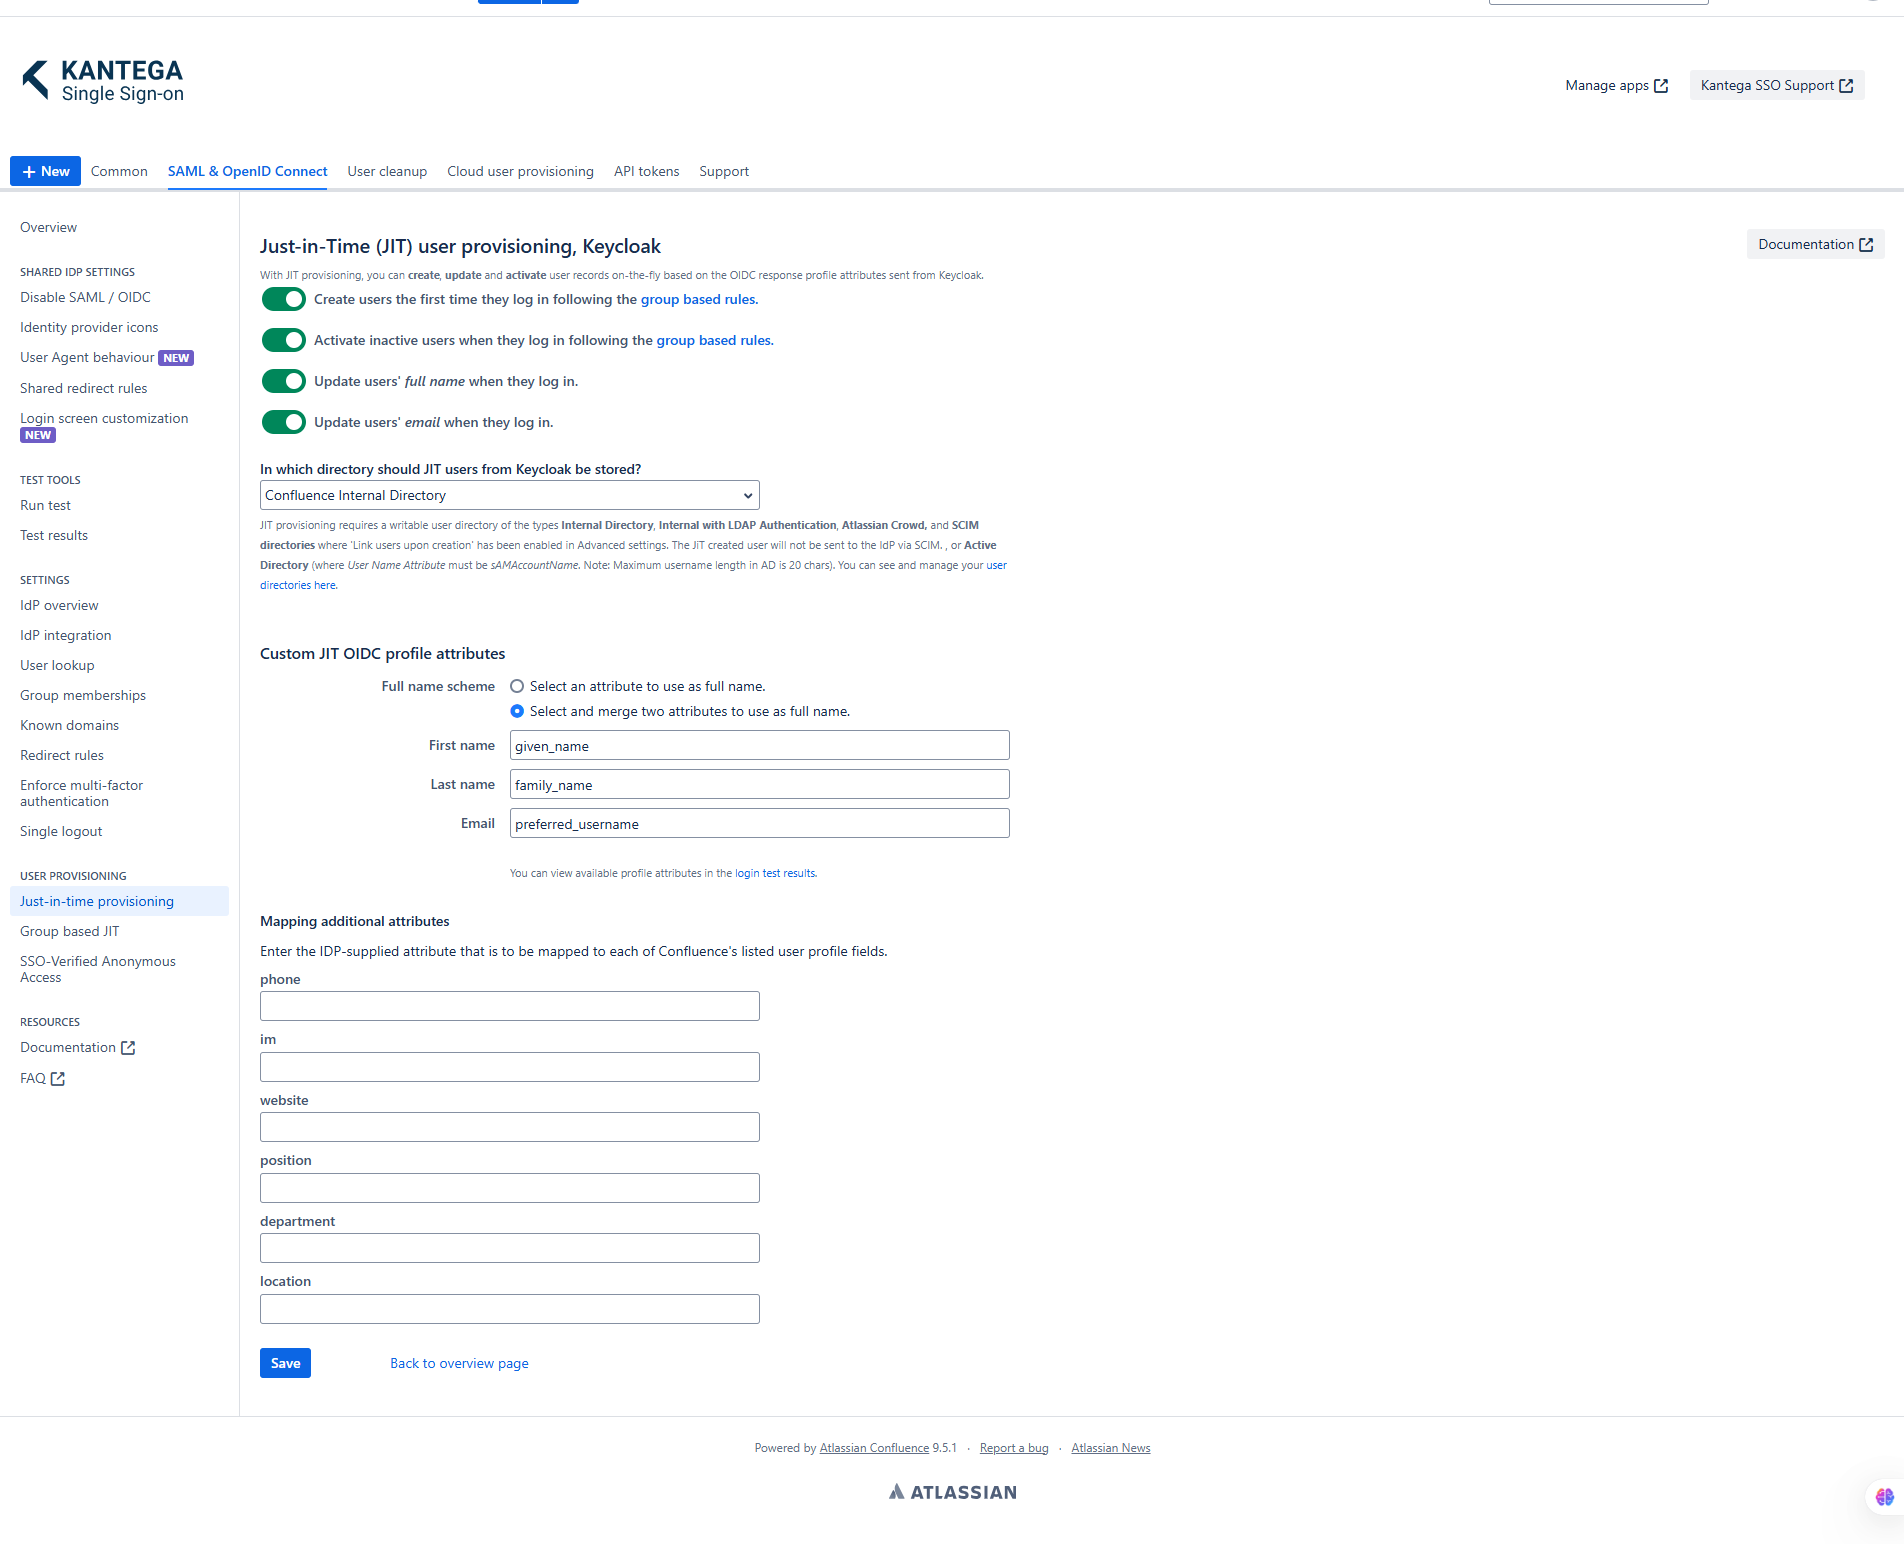Switch to the Support tab
The image size is (1904, 1544).
(724, 172)
